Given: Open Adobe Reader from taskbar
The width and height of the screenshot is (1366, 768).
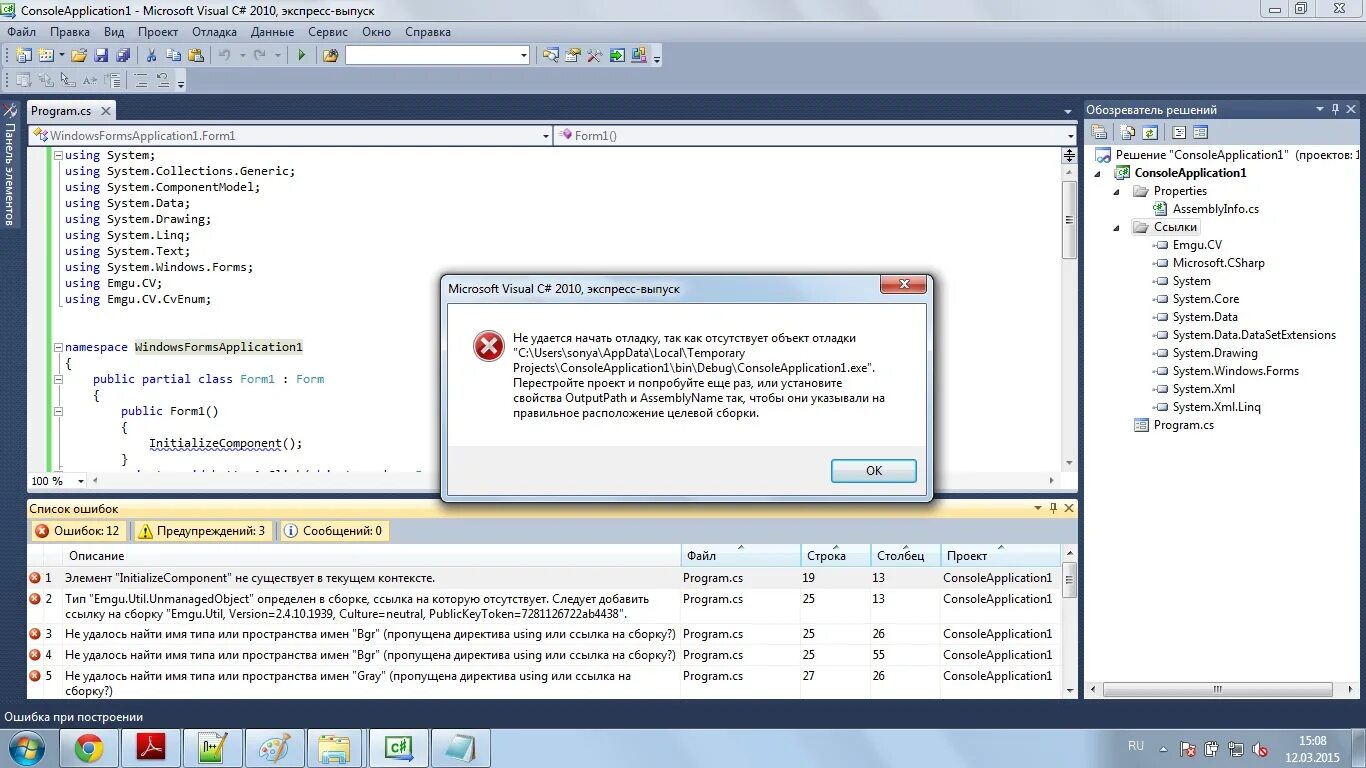Looking at the screenshot, I should point(150,747).
